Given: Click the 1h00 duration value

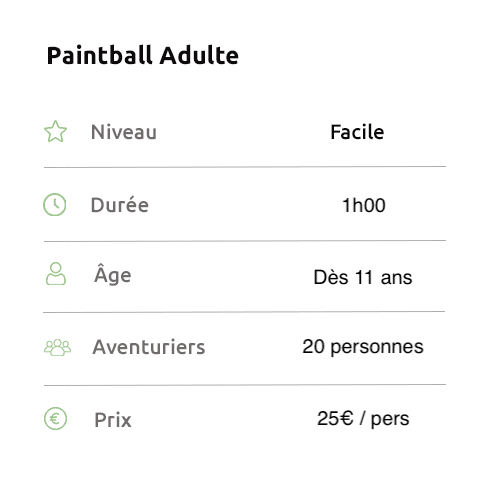Looking at the screenshot, I should (364, 205).
